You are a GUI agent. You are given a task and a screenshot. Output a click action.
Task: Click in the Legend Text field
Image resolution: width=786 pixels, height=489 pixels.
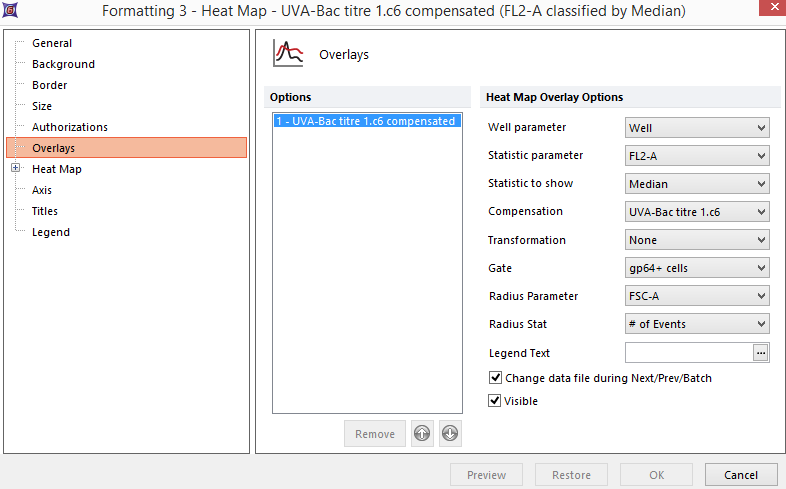coord(688,353)
